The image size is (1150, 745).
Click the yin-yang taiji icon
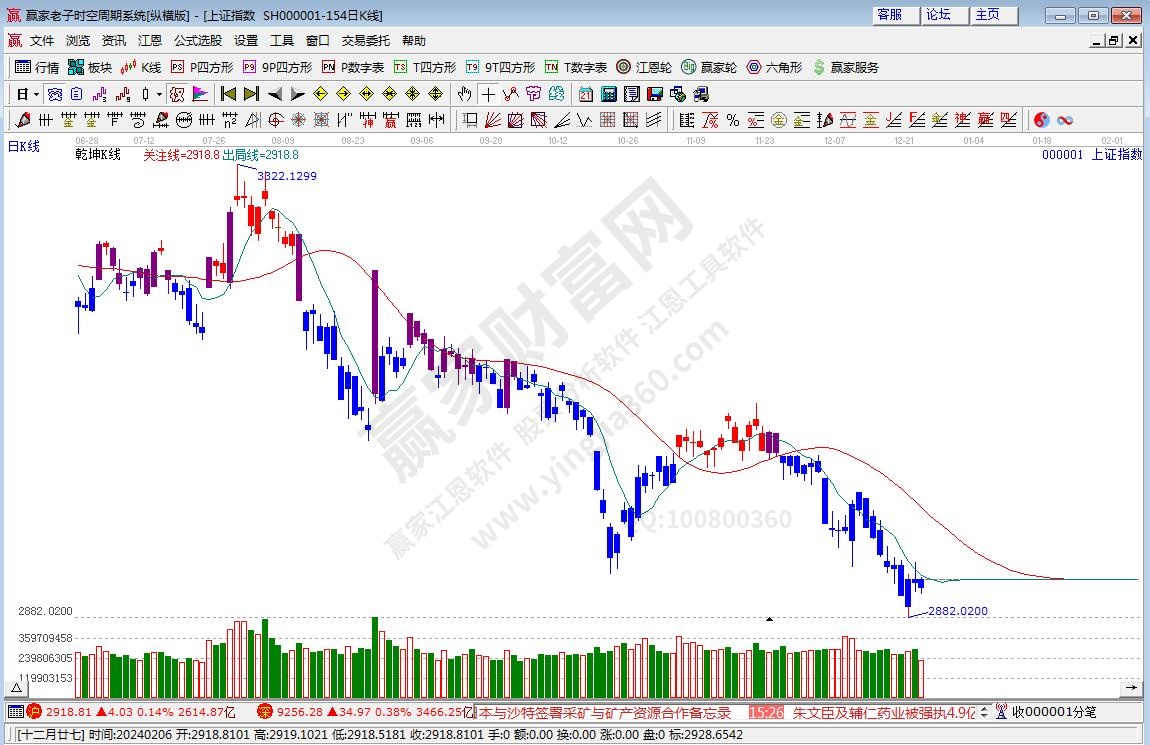[x=1041, y=120]
